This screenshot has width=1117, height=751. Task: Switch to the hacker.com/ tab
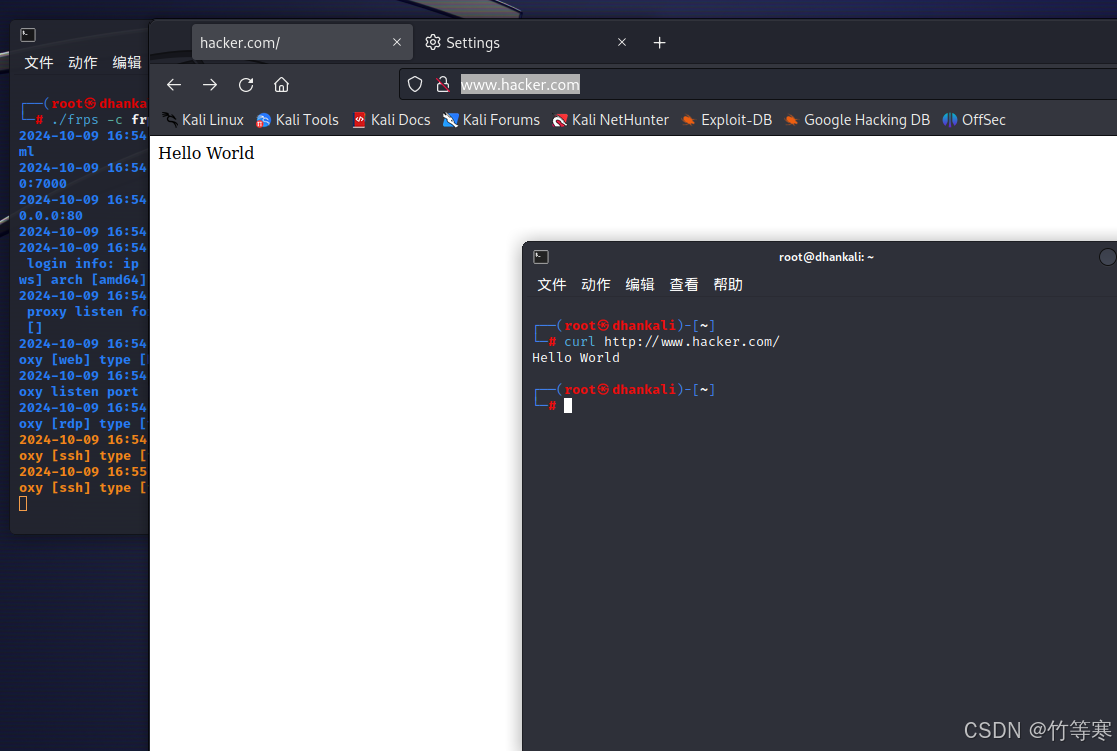click(x=302, y=43)
